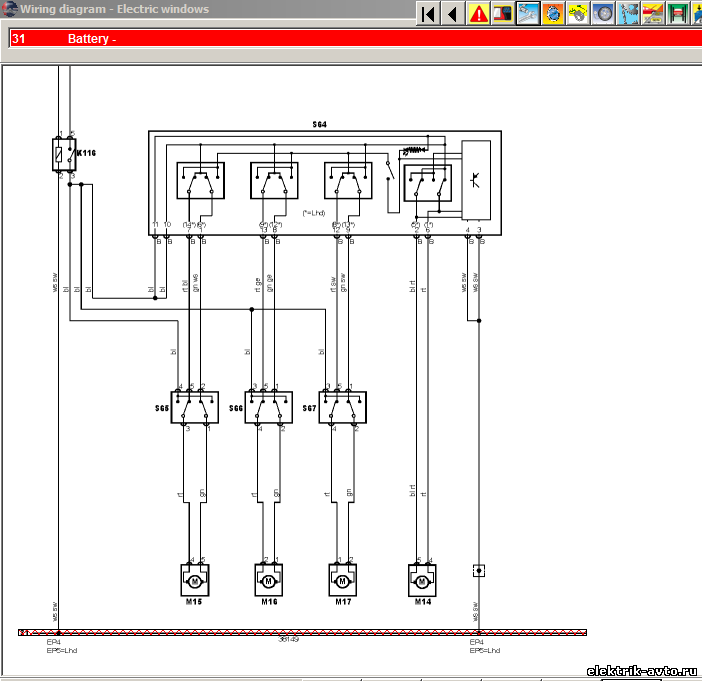Open the blue clock repair times icon
This screenshot has height=681, width=702.
click(553, 14)
